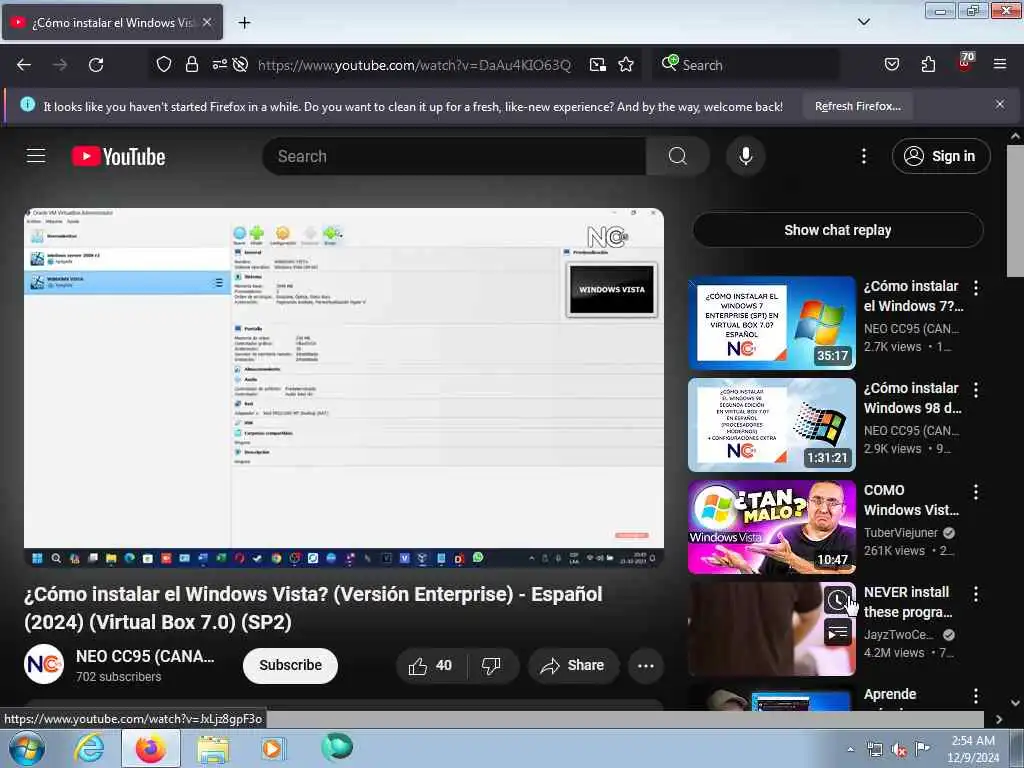Click the main video player
The width and height of the screenshot is (1024, 768).
point(344,387)
